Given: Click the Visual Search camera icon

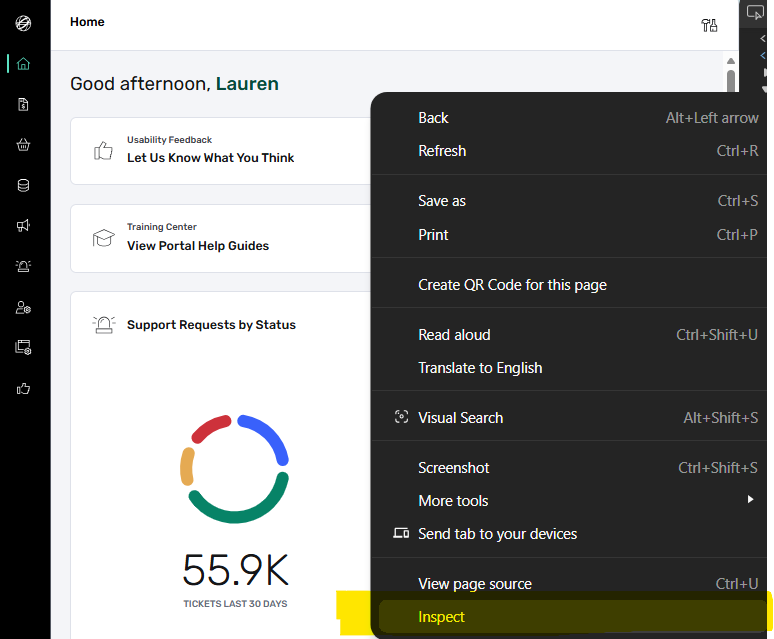Looking at the screenshot, I should 401,417.
